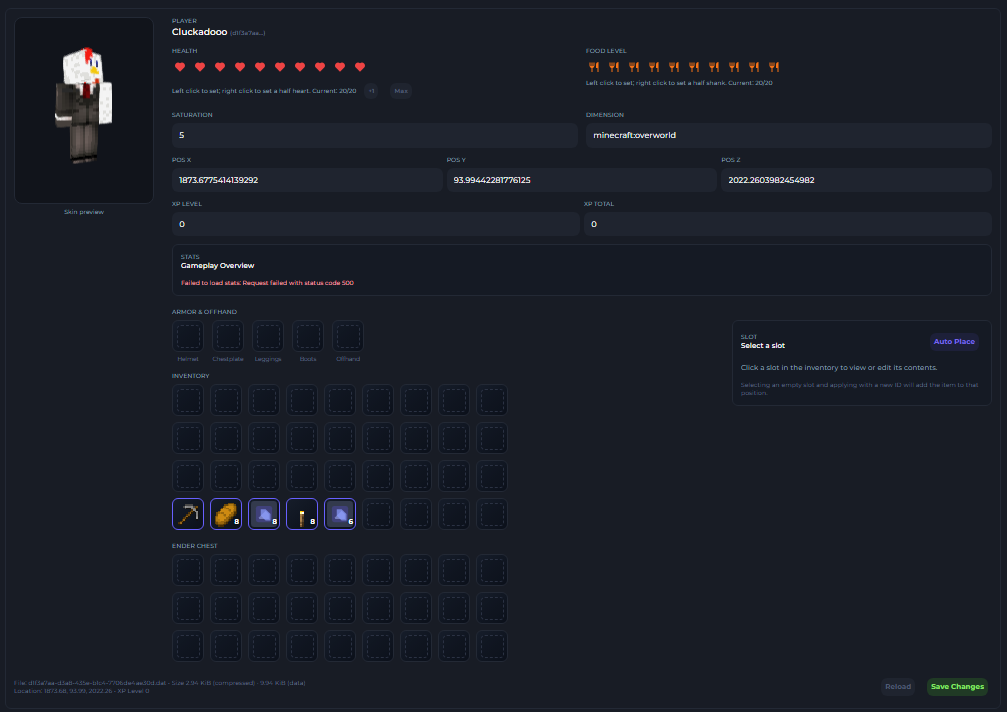Select the blue item stack of 8

(264, 514)
